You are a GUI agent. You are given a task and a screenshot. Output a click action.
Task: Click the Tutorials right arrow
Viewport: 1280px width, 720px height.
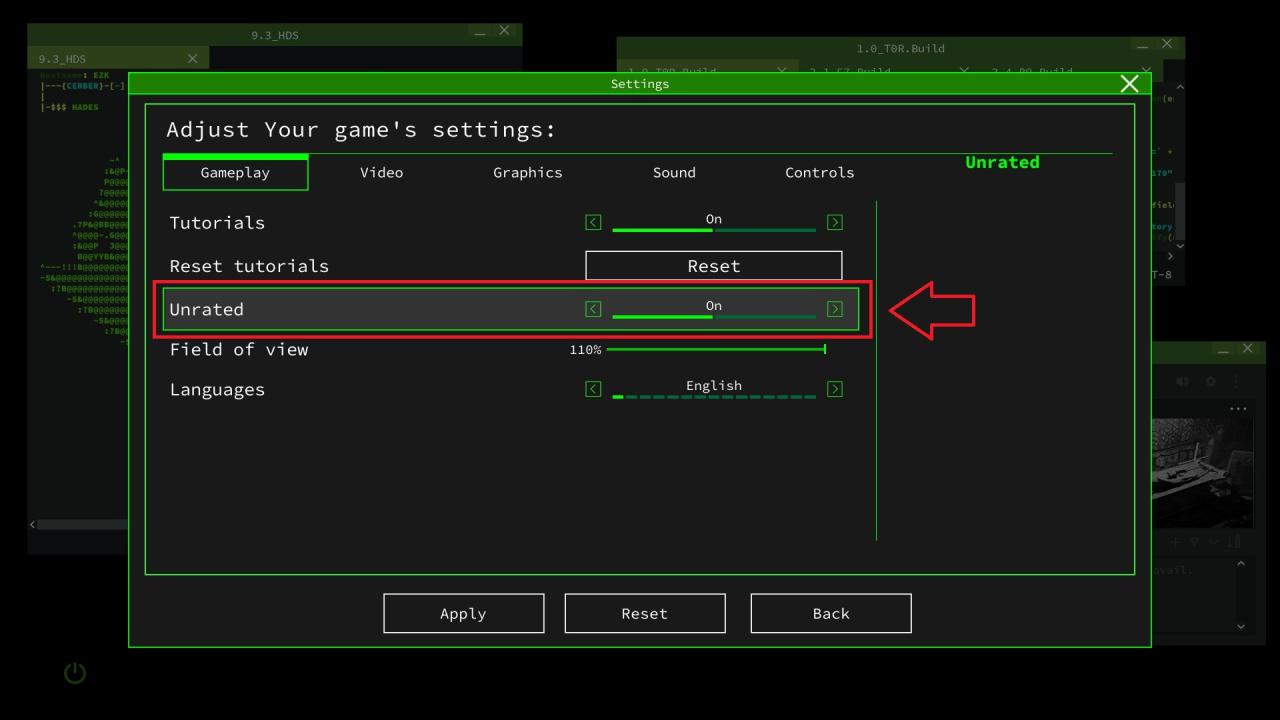click(835, 222)
